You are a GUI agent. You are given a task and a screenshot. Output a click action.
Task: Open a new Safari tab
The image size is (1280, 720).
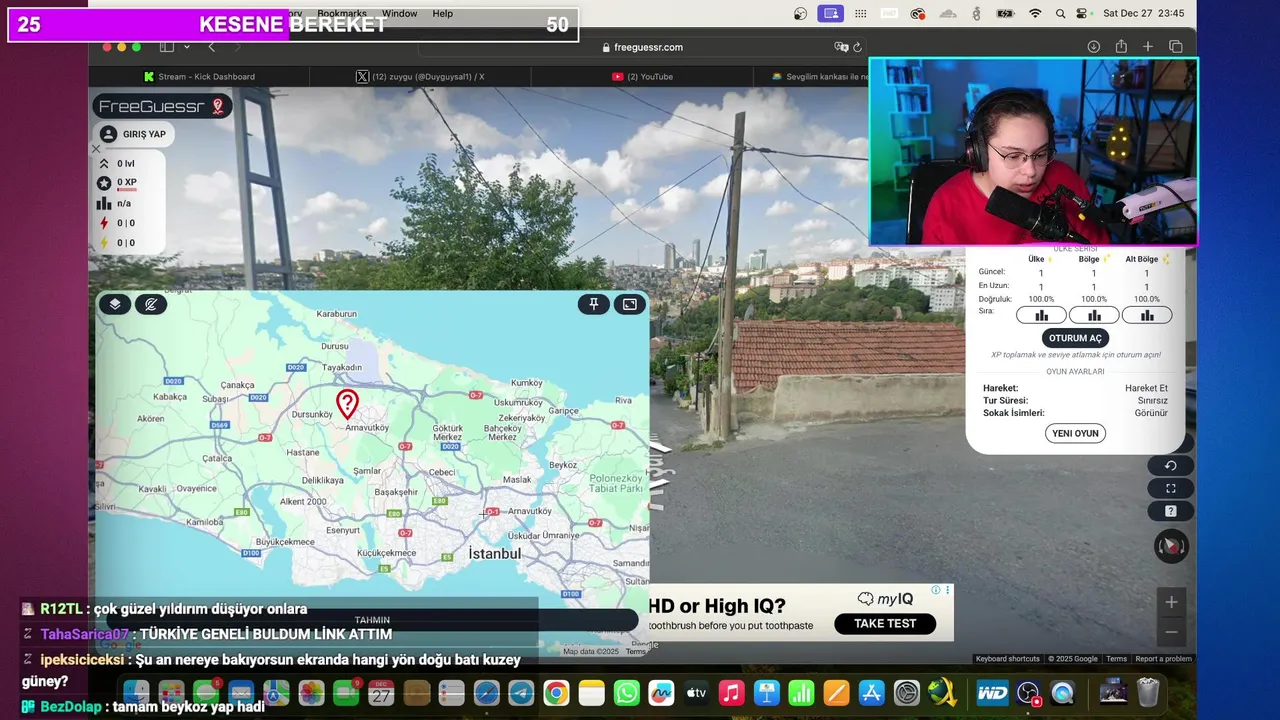1148,47
